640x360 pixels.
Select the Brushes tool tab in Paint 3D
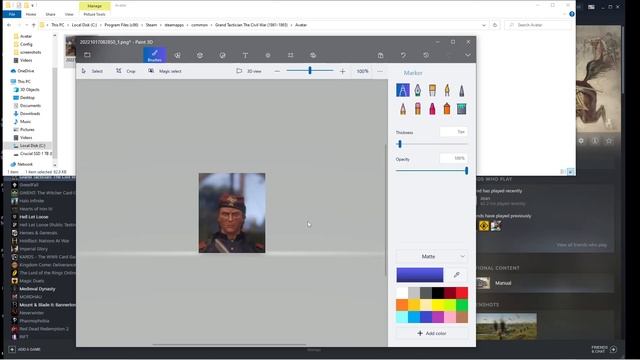click(154, 55)
